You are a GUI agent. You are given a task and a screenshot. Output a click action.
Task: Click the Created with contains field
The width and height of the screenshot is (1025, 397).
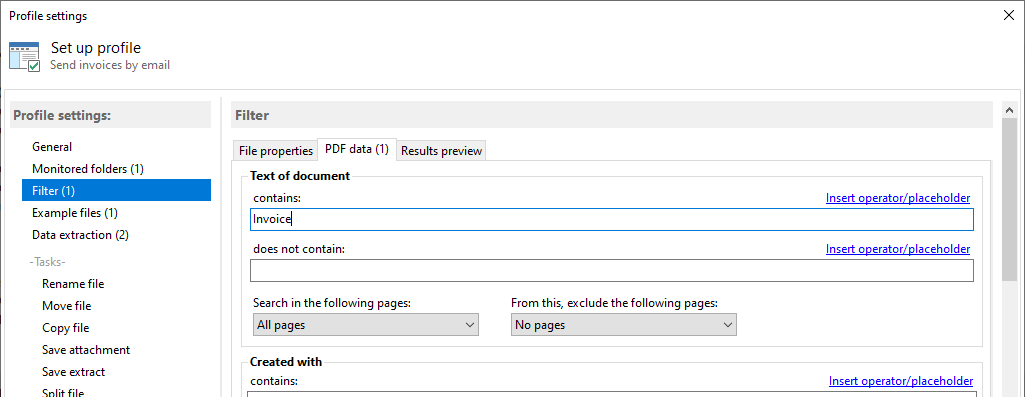pyautogui.click(x=612, y=394)
